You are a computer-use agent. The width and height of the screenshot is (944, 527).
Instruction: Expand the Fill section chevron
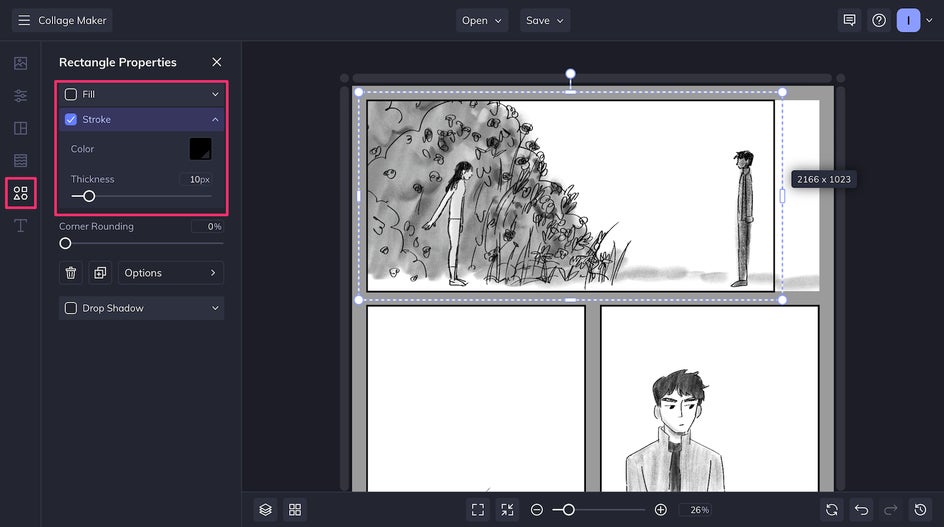coord(215,94)
